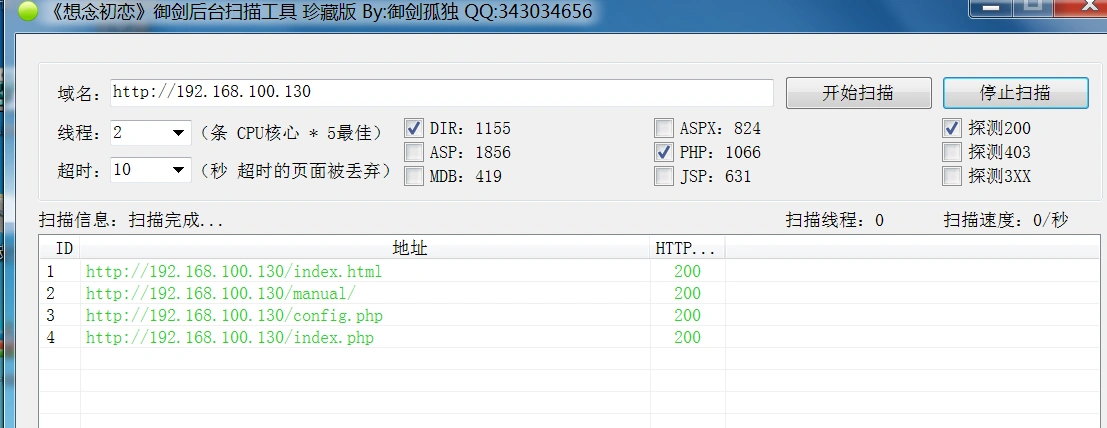This screenshot has height=428, width=1107.
Task: Check the MDB: 419 option
Action: click(x=414, y=176)
